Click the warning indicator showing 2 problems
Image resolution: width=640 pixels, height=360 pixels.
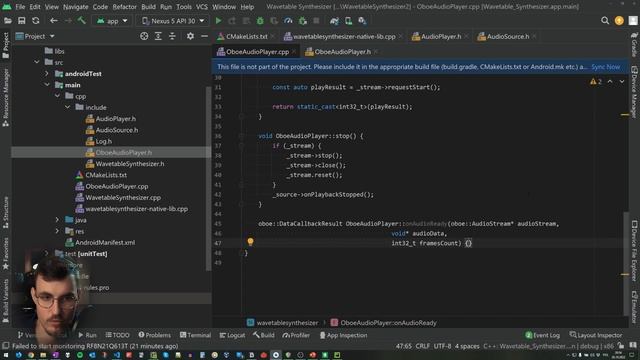tap(596, 82)
